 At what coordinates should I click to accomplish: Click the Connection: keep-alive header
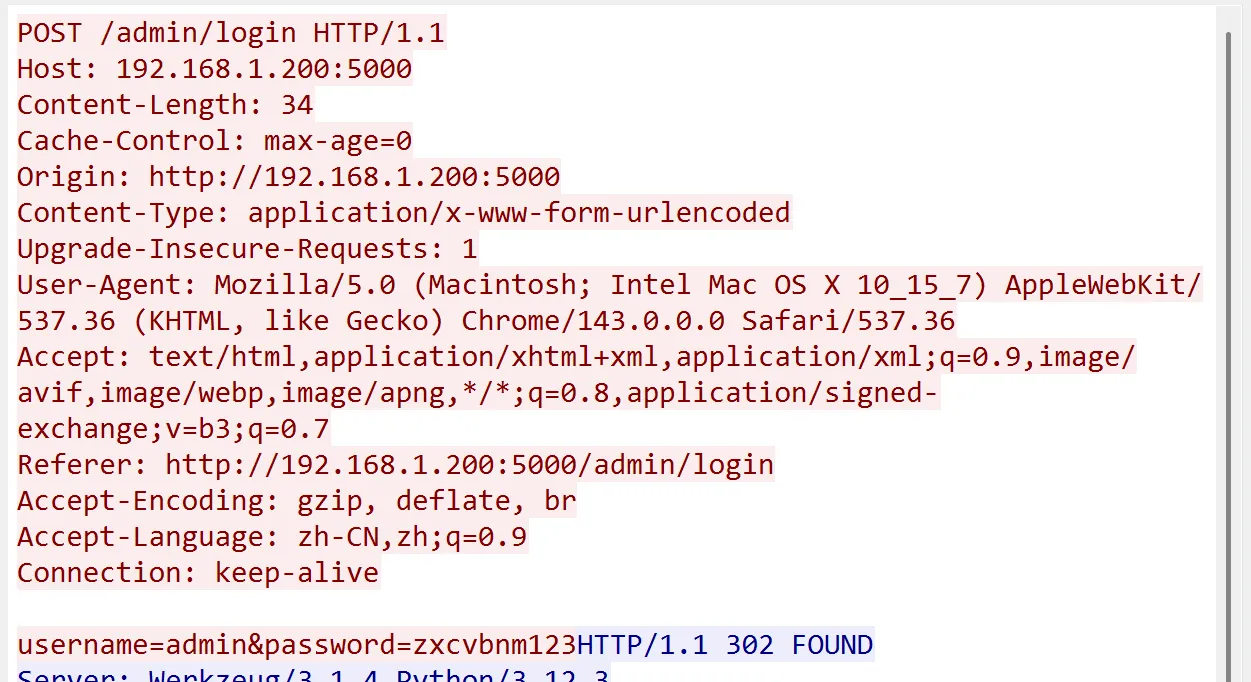tap(198, 573)
